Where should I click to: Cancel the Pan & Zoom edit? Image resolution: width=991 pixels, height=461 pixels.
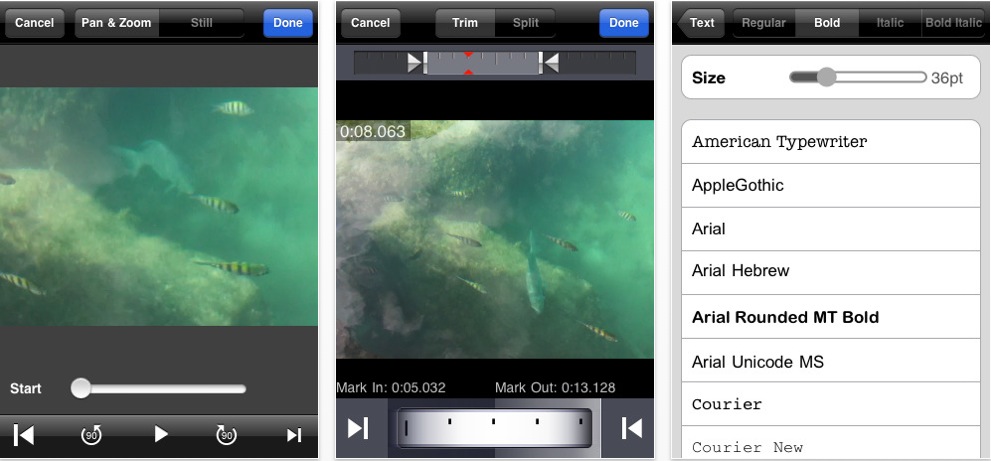coord(34,23)
